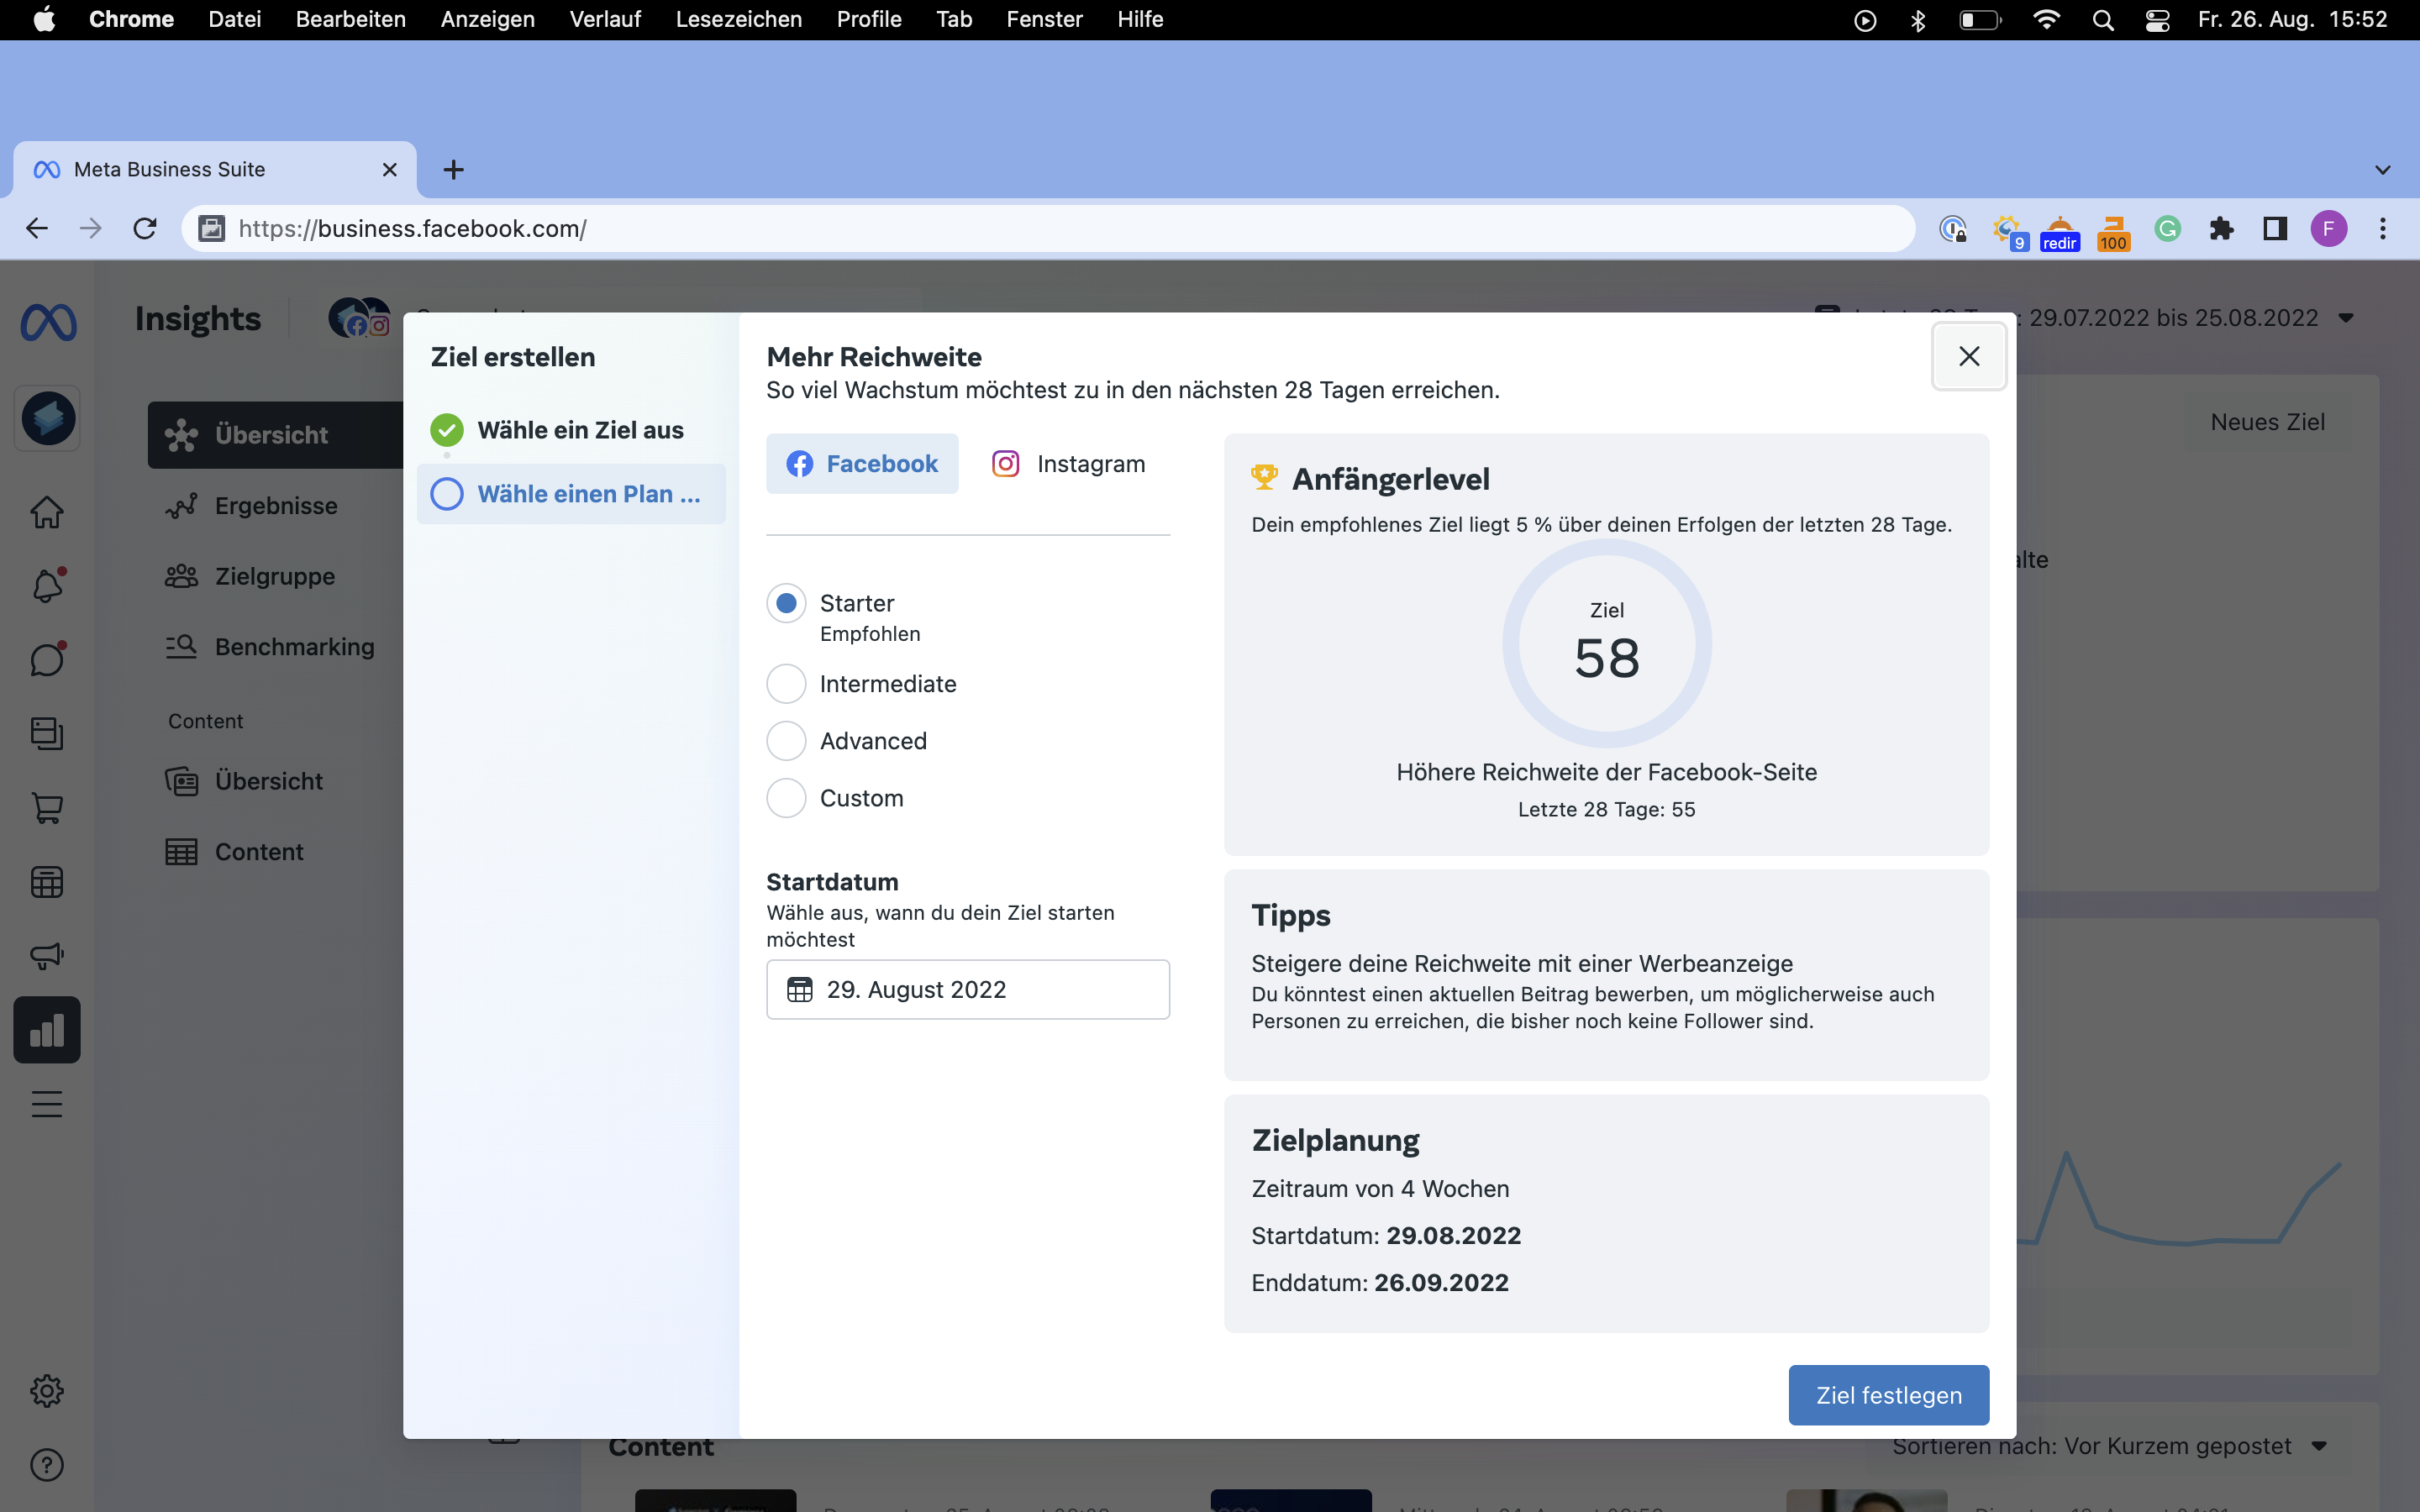
Task: Open the settings gear in the sidebar
Action: coord(47,1391)
